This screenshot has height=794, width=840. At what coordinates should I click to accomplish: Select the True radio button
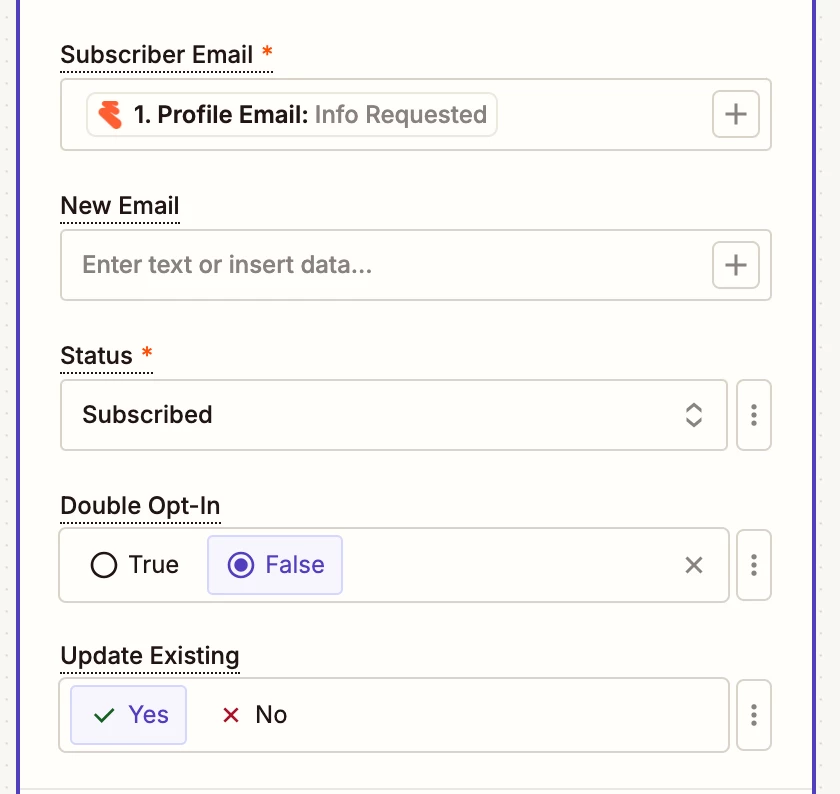tap(104, 565)
